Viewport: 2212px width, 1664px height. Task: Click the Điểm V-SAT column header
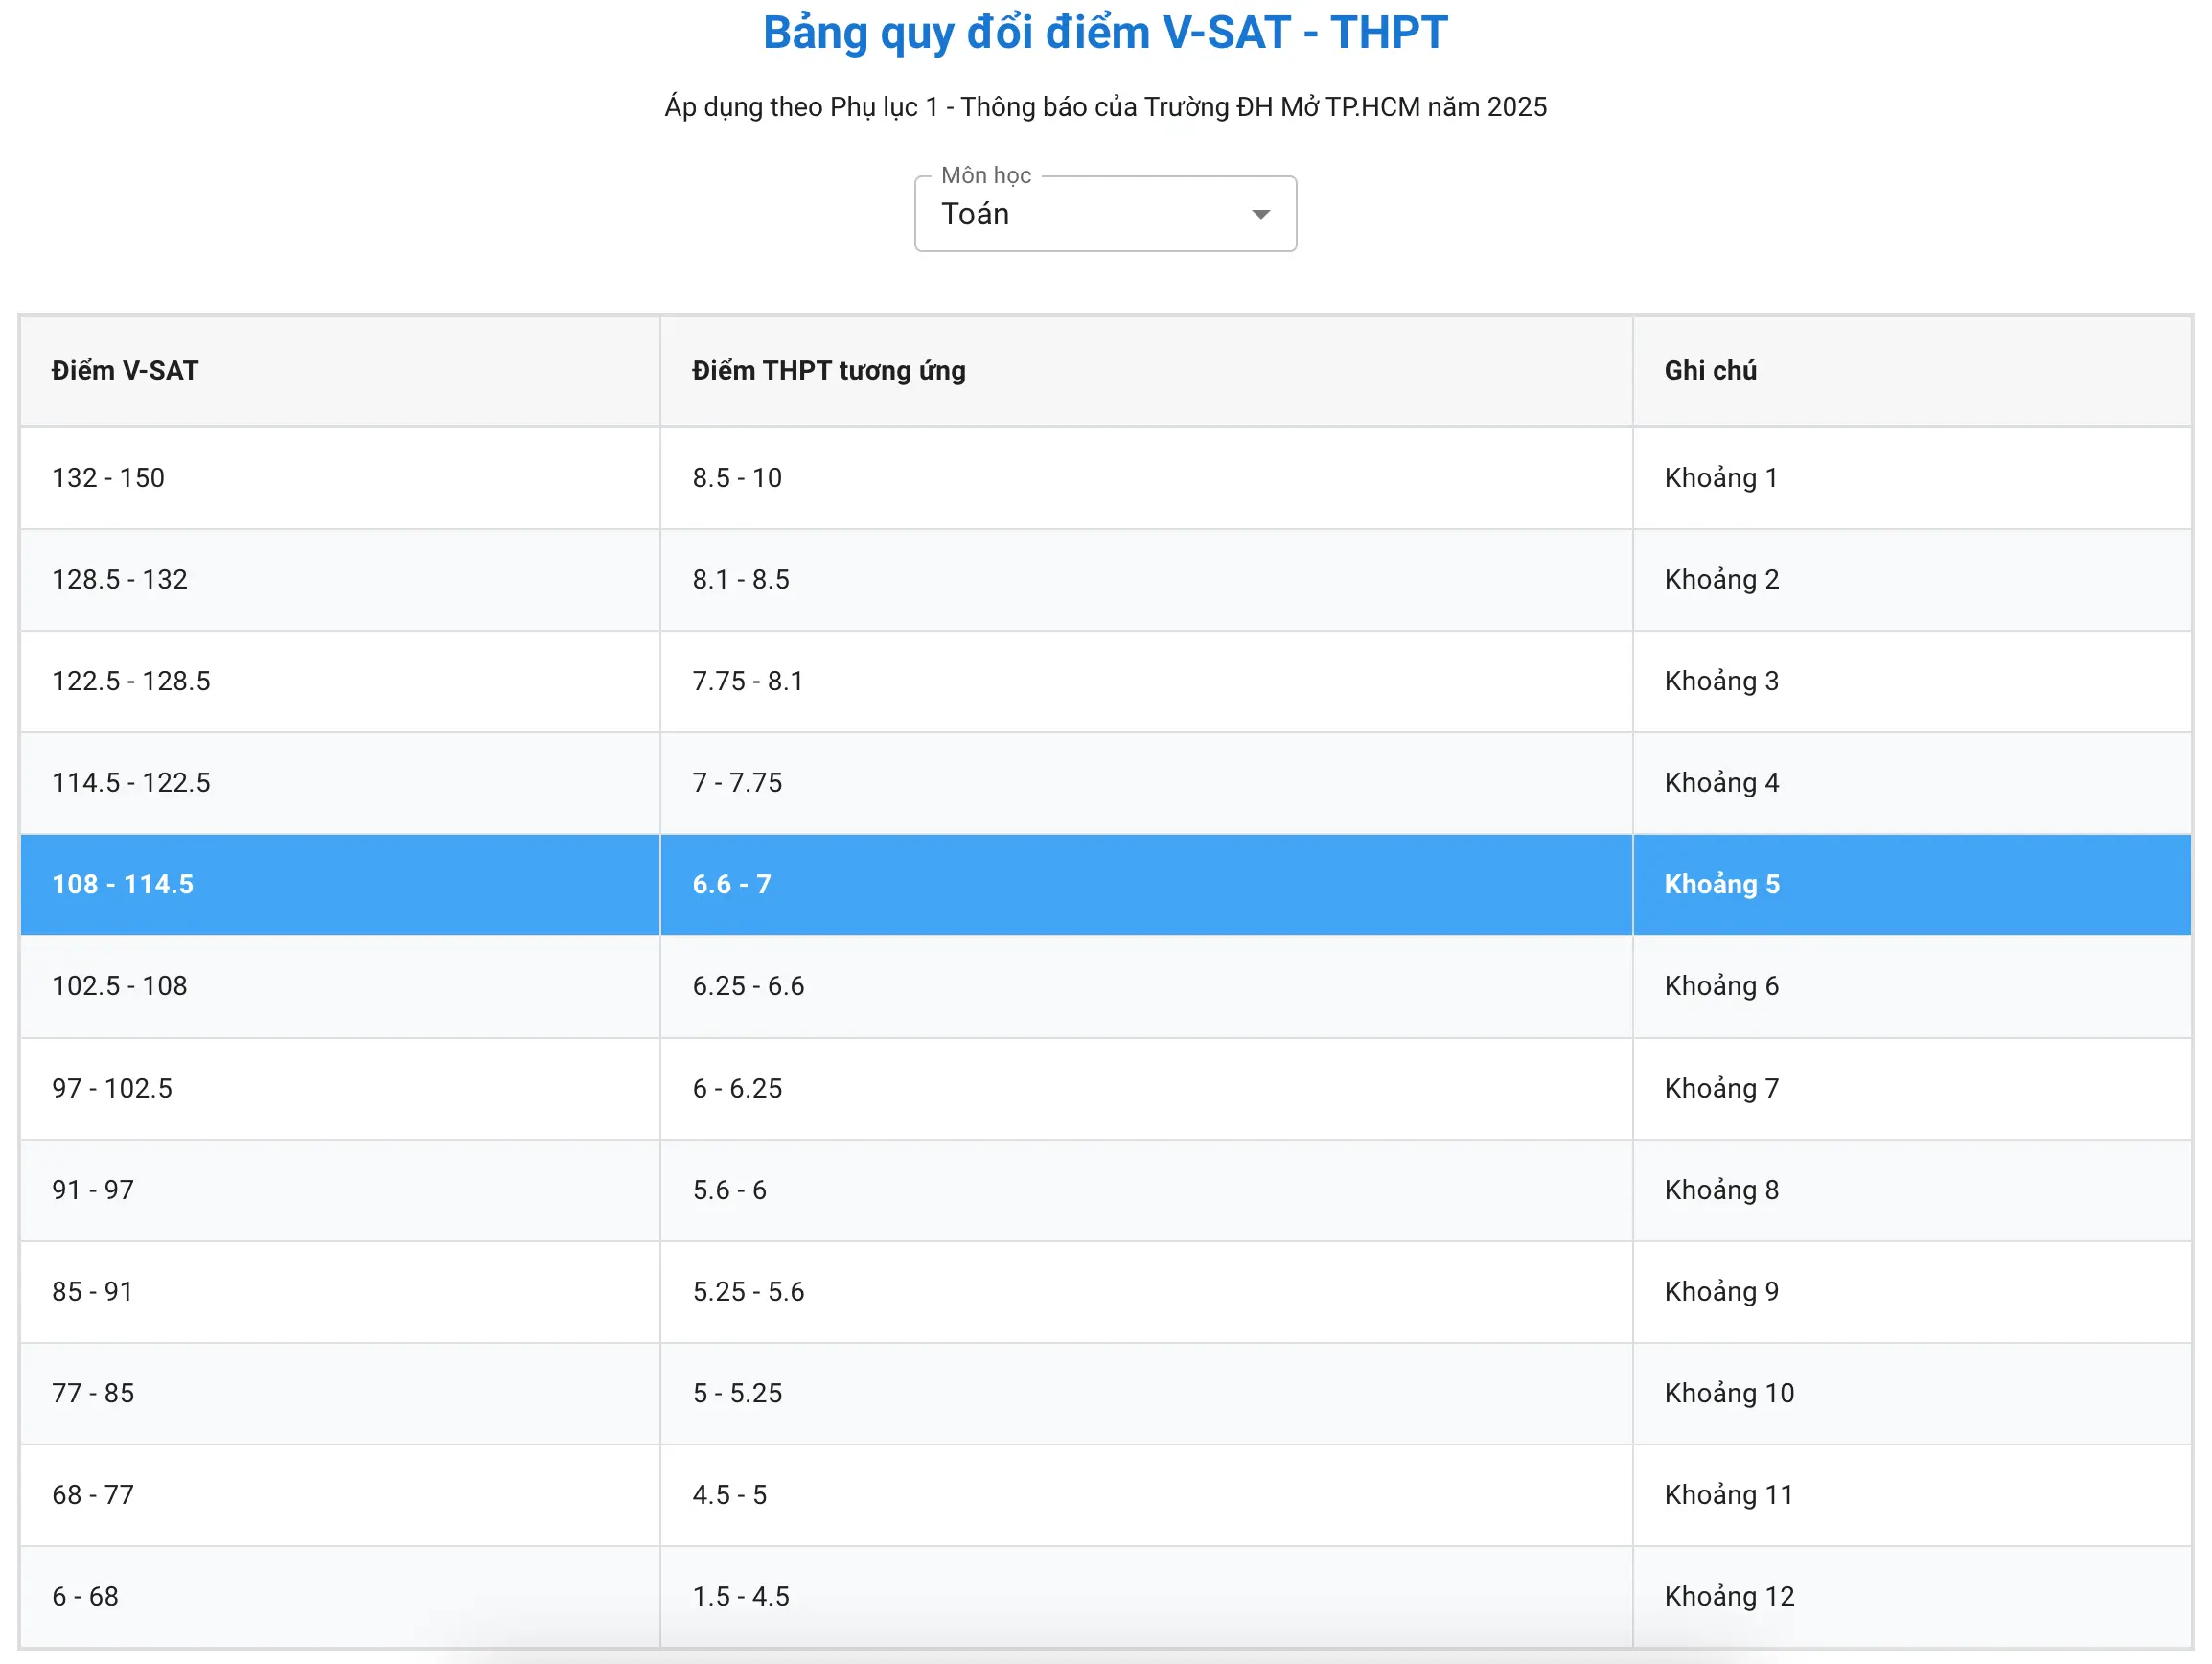coord(125,370)
